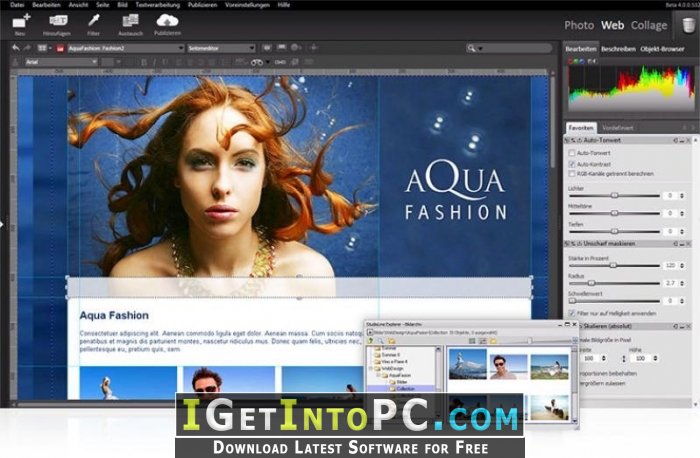Uncheck the Auto-Kontrast checkbox
This screenshot has width=700, height=458.
coord(571,164)
